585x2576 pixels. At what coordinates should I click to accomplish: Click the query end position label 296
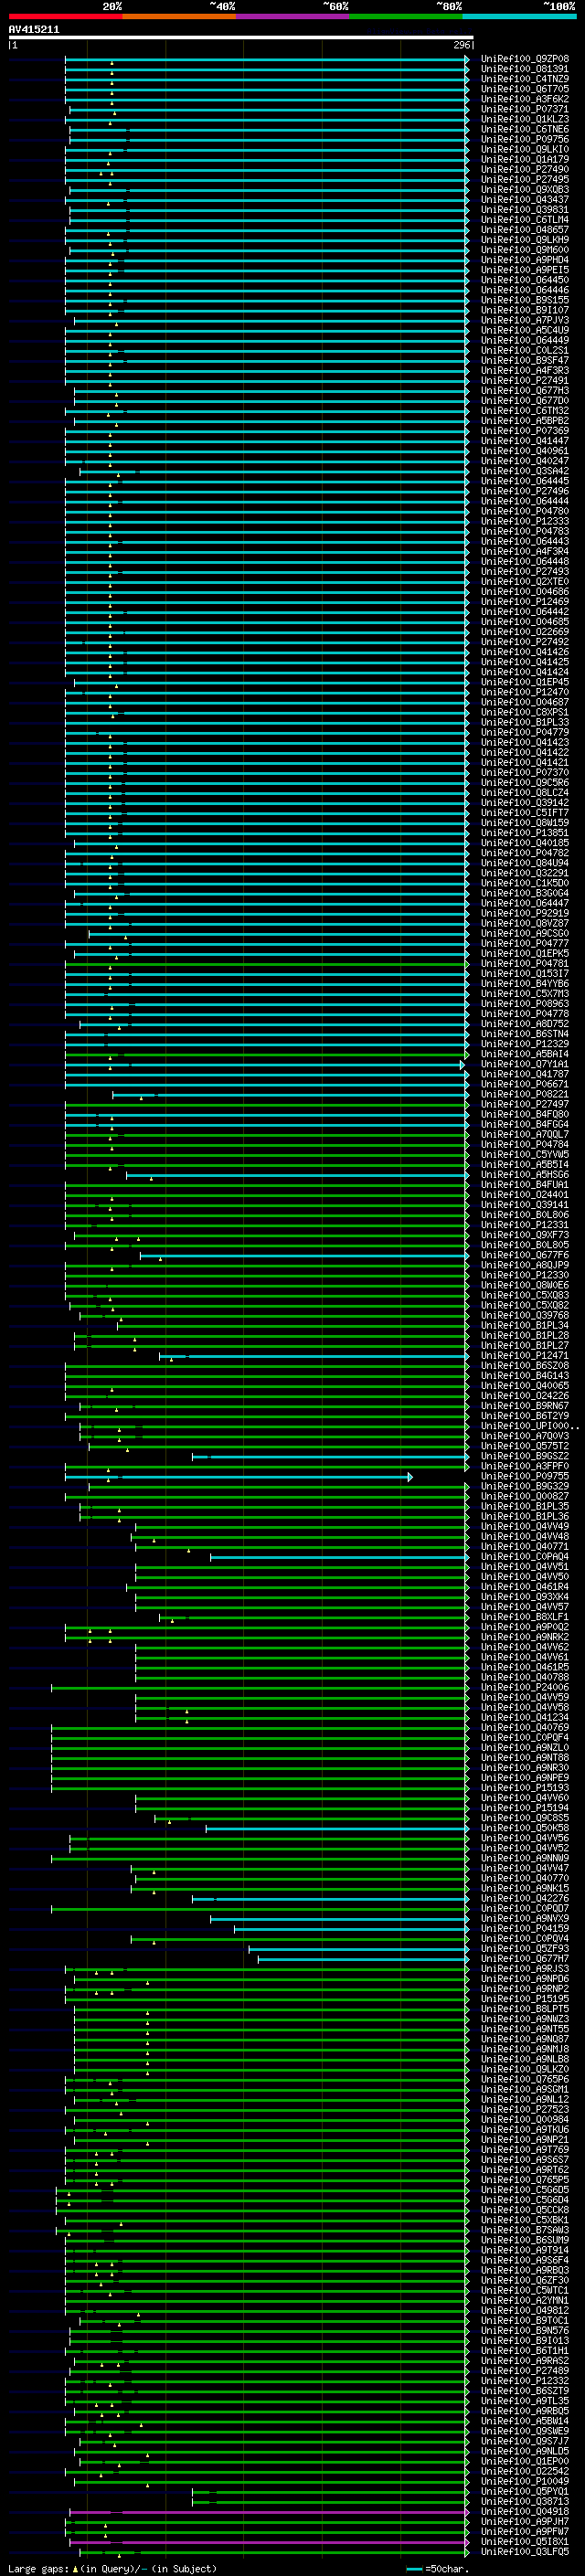point(462,45)
